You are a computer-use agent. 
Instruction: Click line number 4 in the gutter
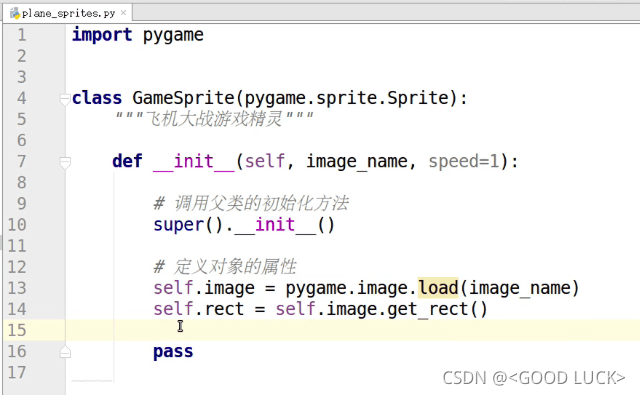tap(22, 98)
